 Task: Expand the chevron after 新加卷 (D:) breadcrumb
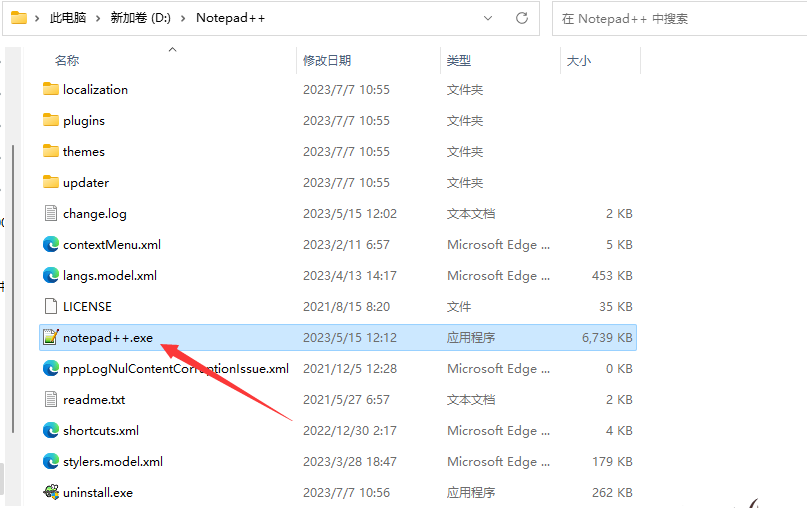[184, 18]
